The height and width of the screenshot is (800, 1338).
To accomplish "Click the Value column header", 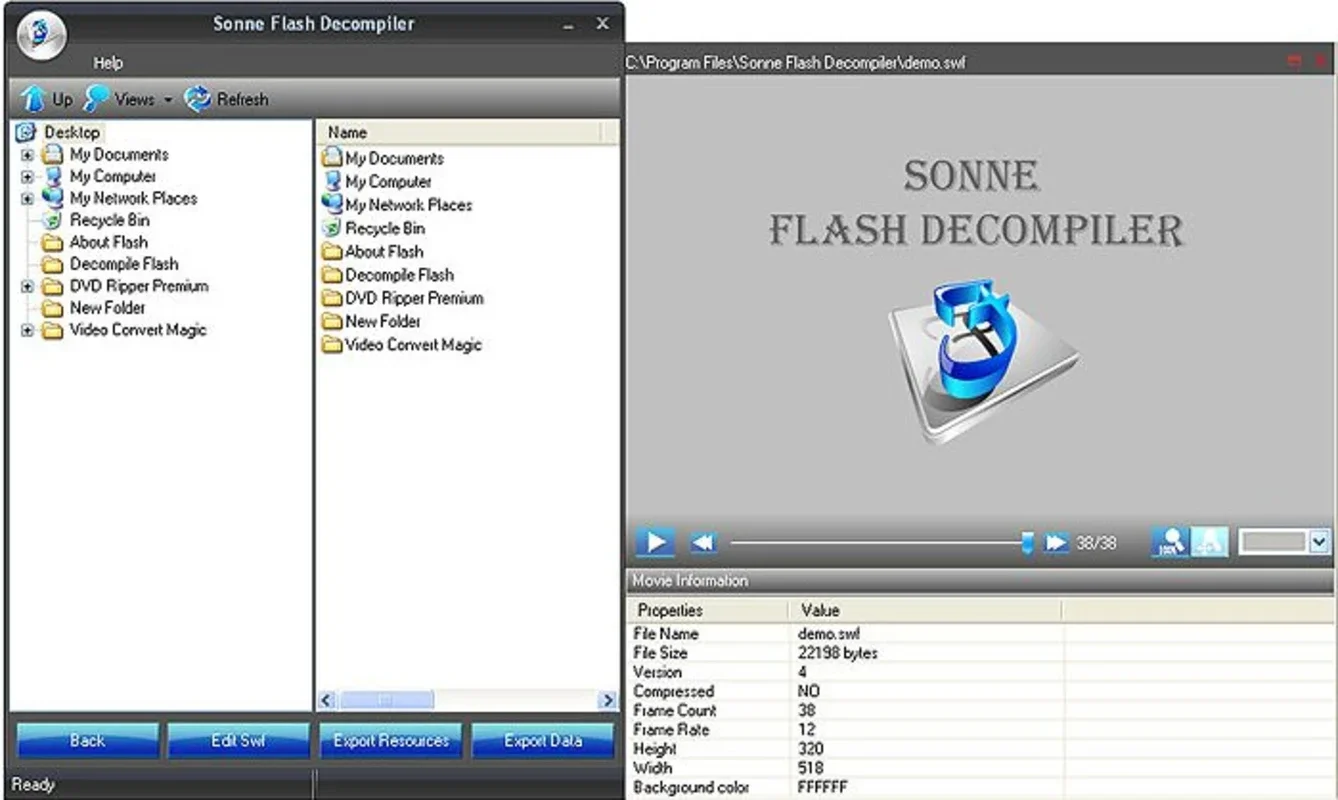I will (925, 610).
